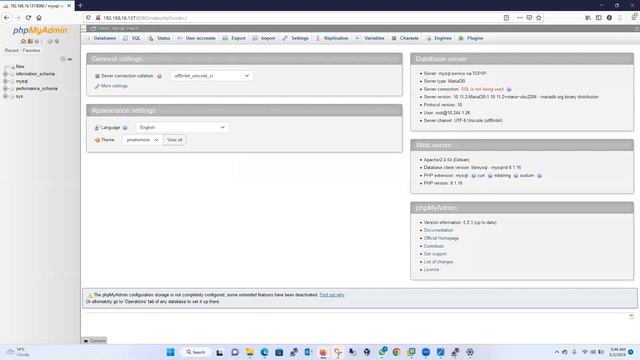Open the Contribute link
This screenshot has width=640, height=360.
[x=433, y=246]
